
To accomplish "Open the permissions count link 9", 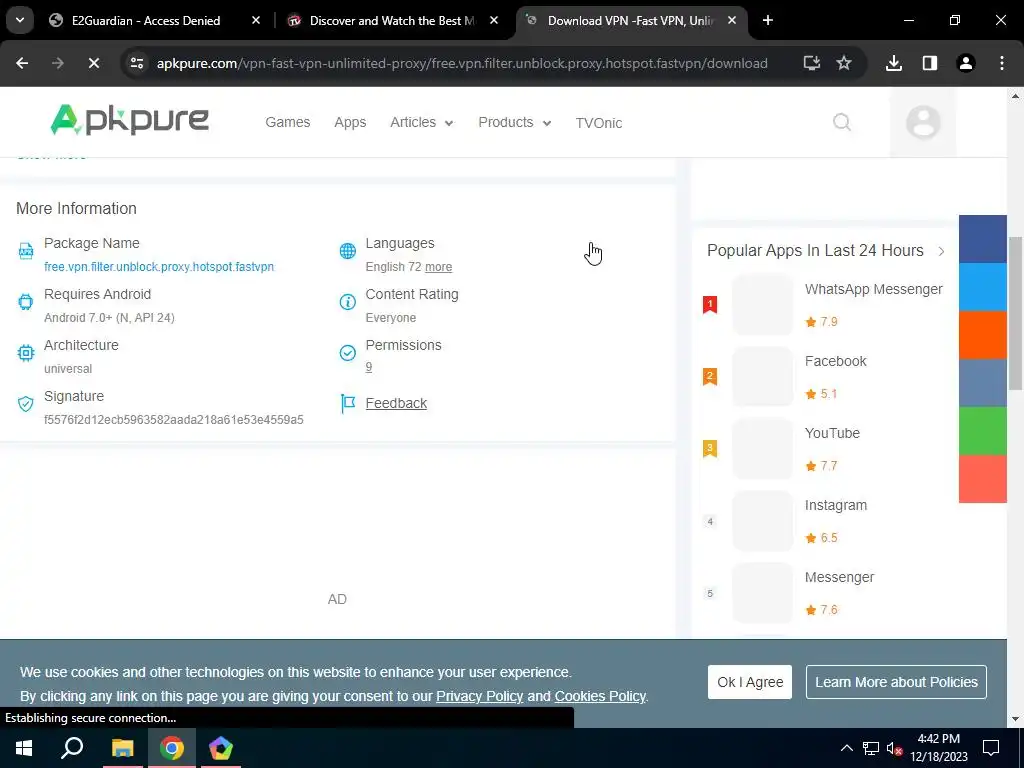I will (368, 366).
